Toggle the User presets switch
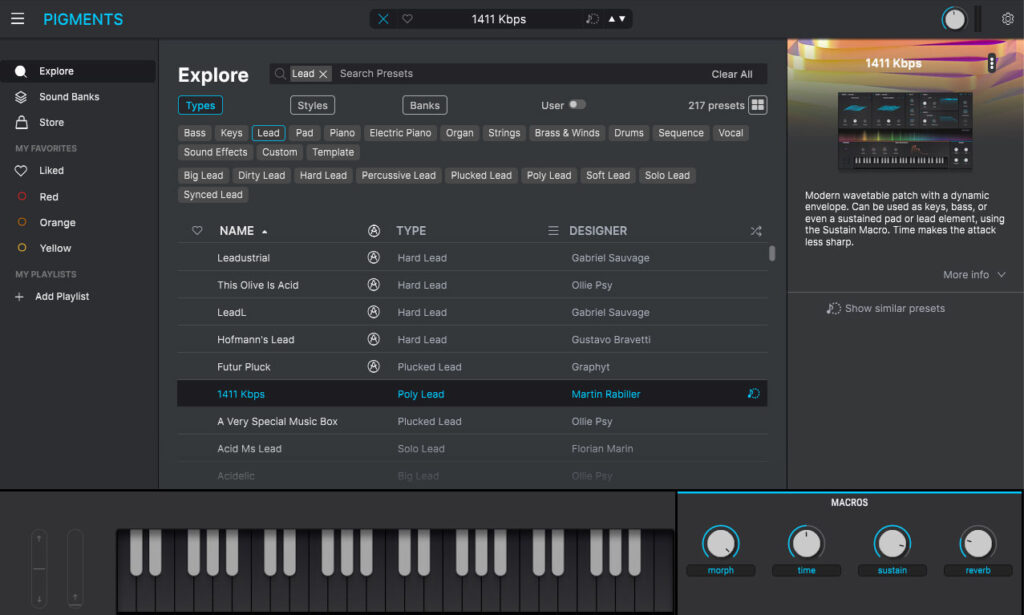 577,104
